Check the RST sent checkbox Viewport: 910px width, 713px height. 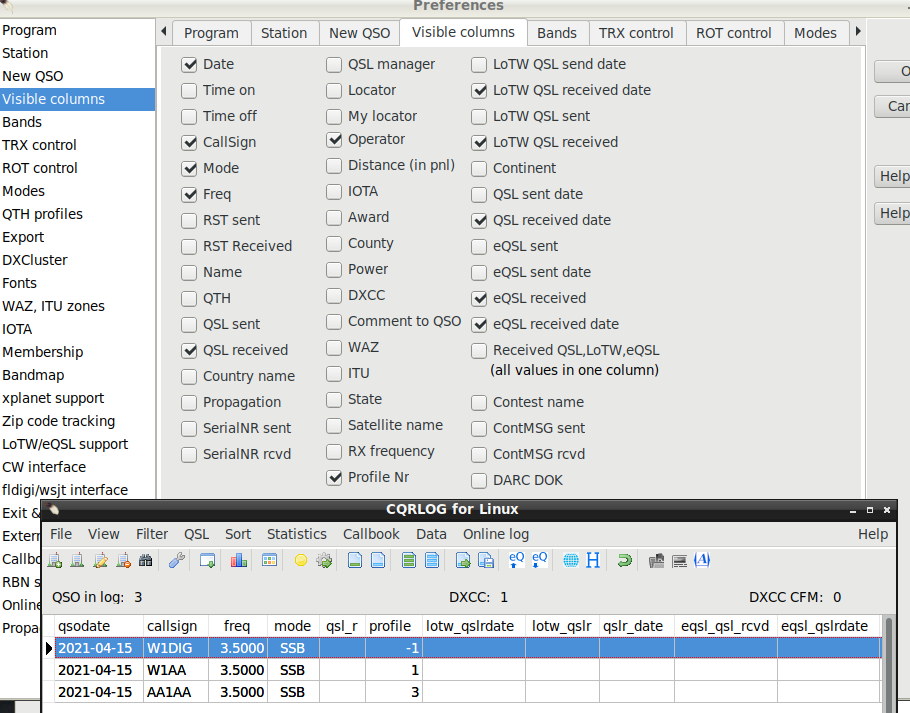189,220
